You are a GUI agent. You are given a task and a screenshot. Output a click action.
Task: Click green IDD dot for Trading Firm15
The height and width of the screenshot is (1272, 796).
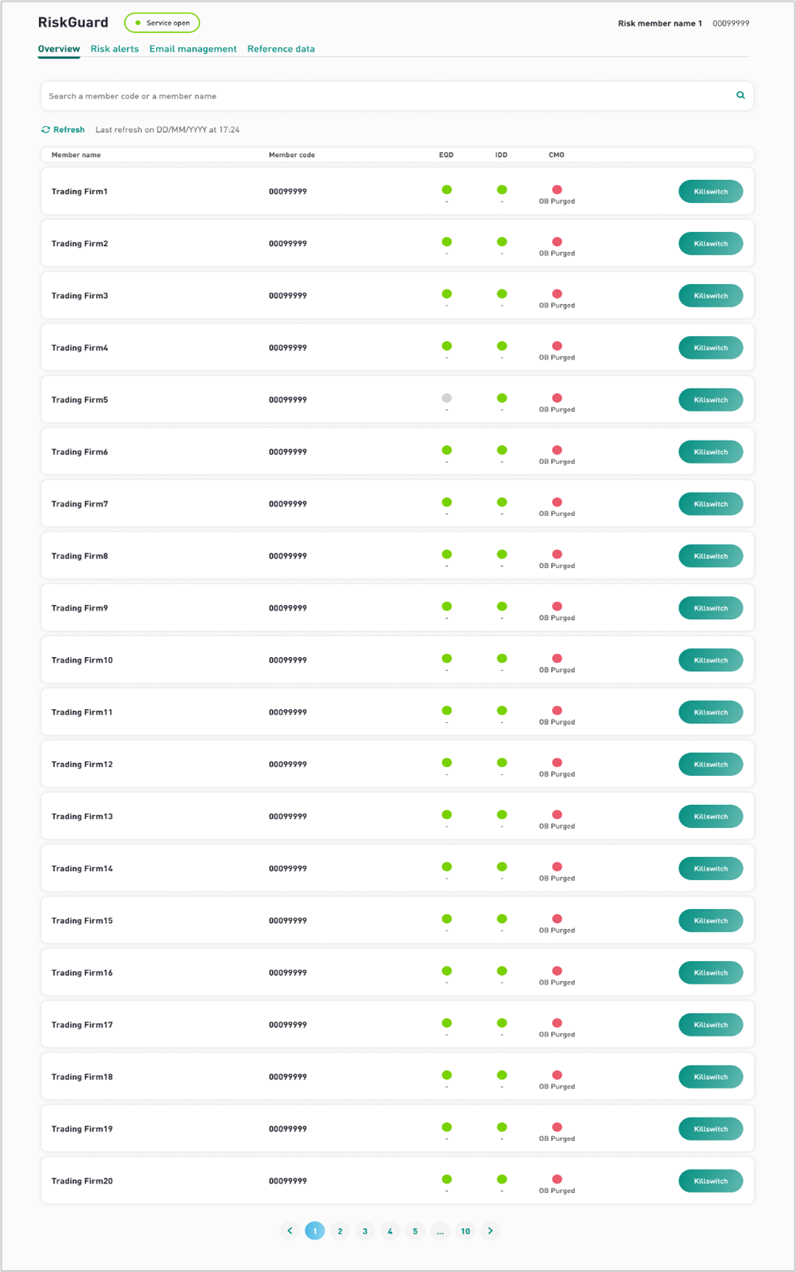click(x=502, y=919)
